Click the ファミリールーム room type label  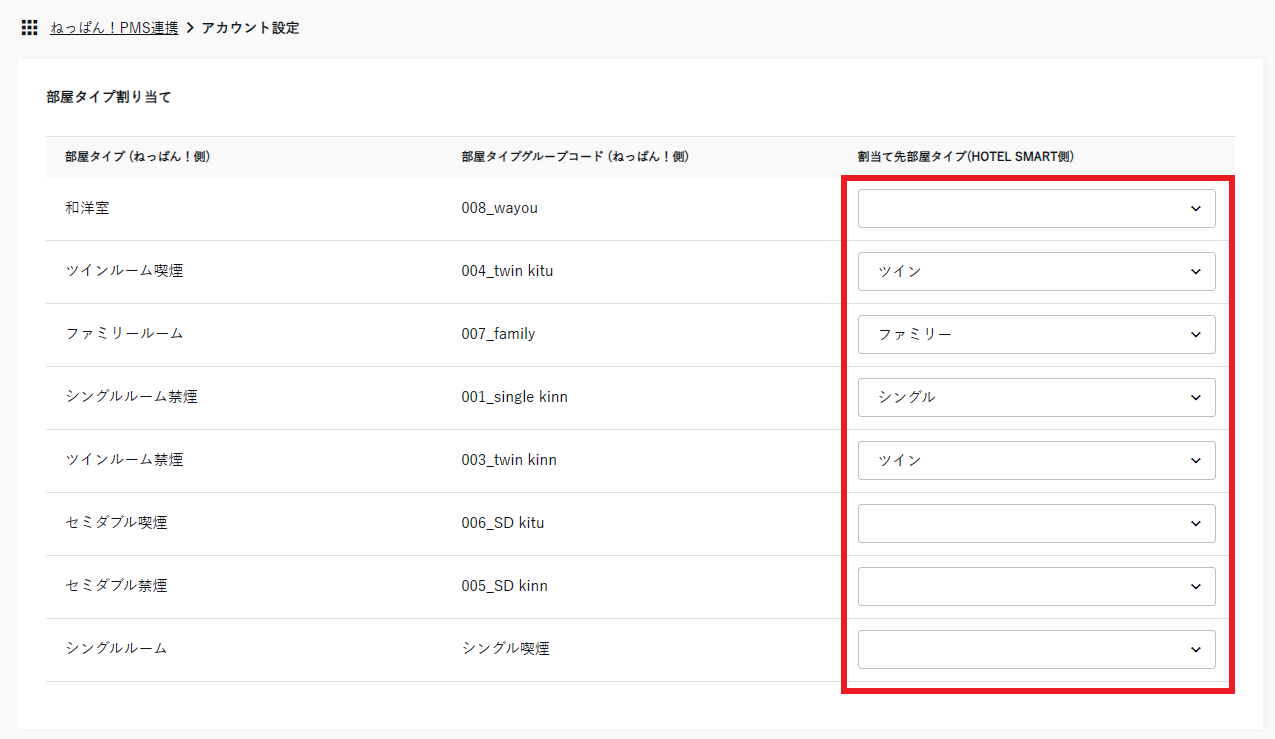(124, 334)
